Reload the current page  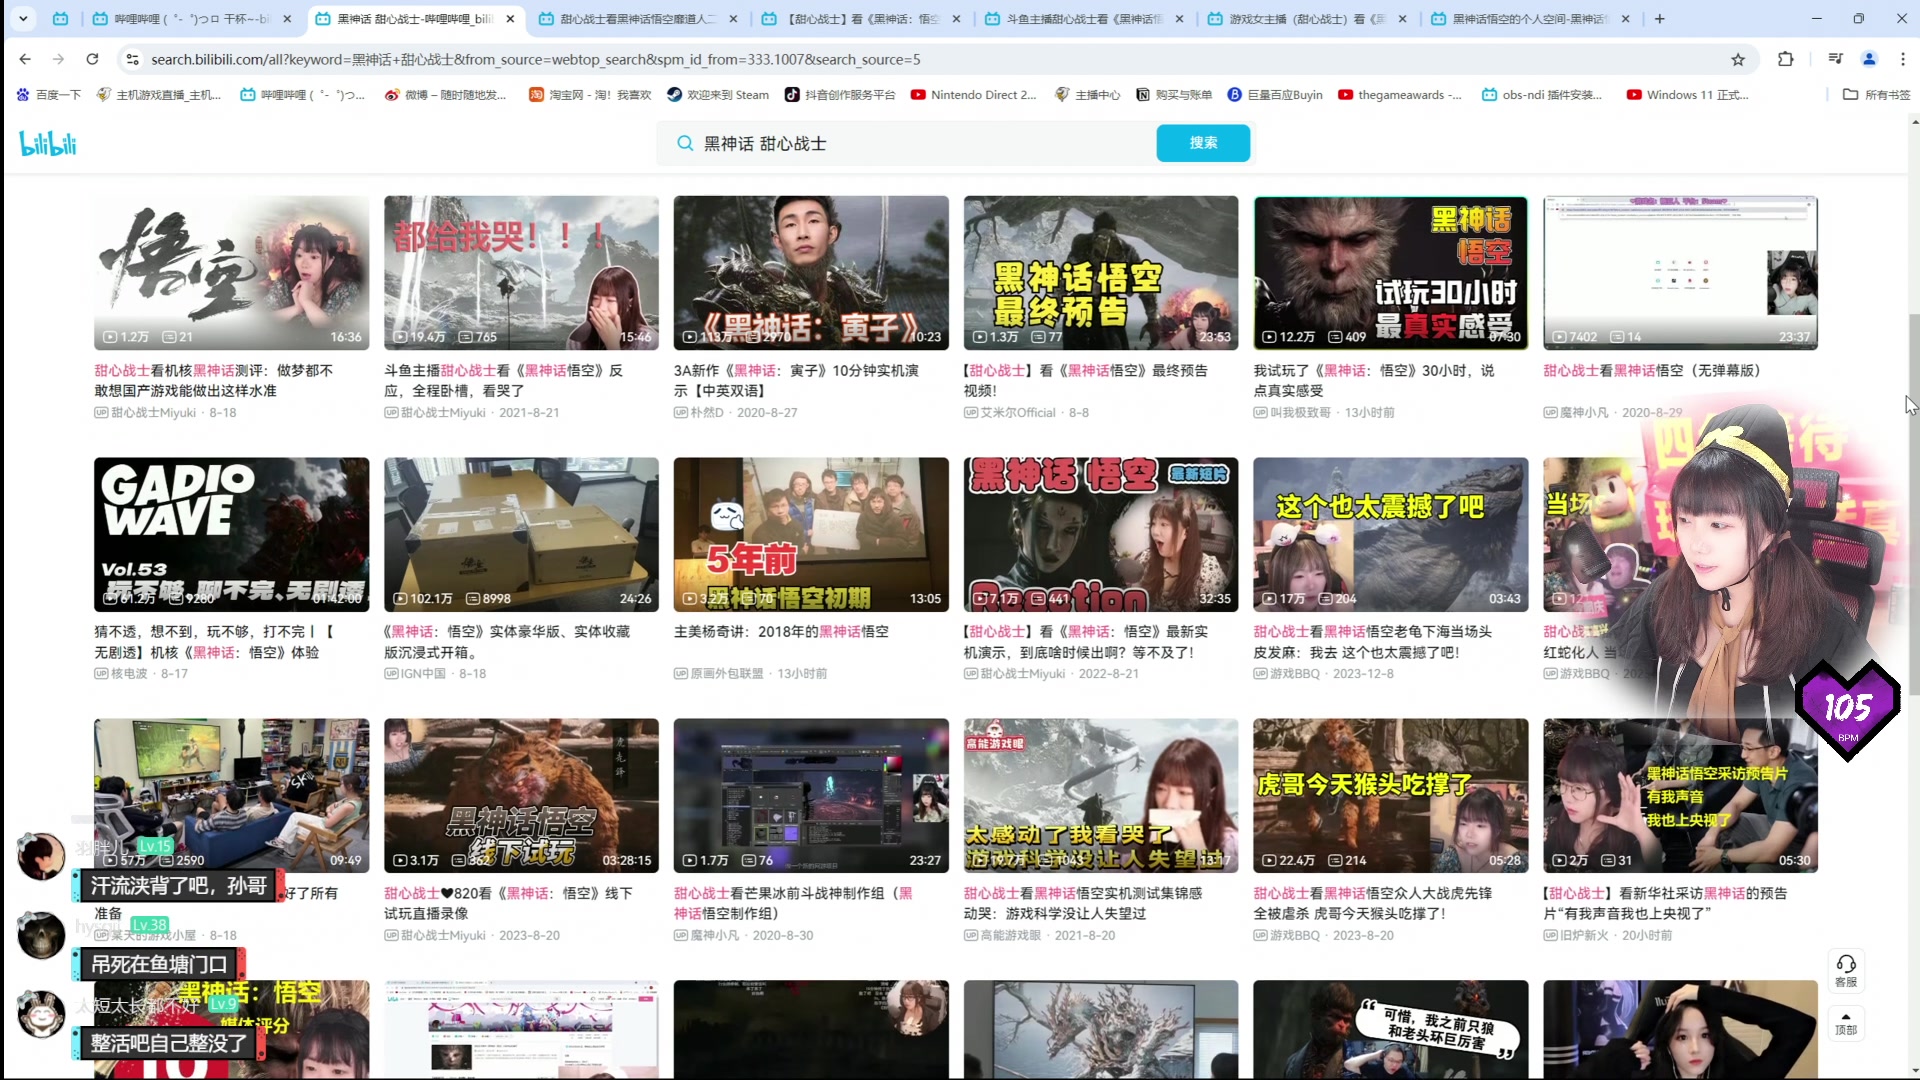coord(92,59)
